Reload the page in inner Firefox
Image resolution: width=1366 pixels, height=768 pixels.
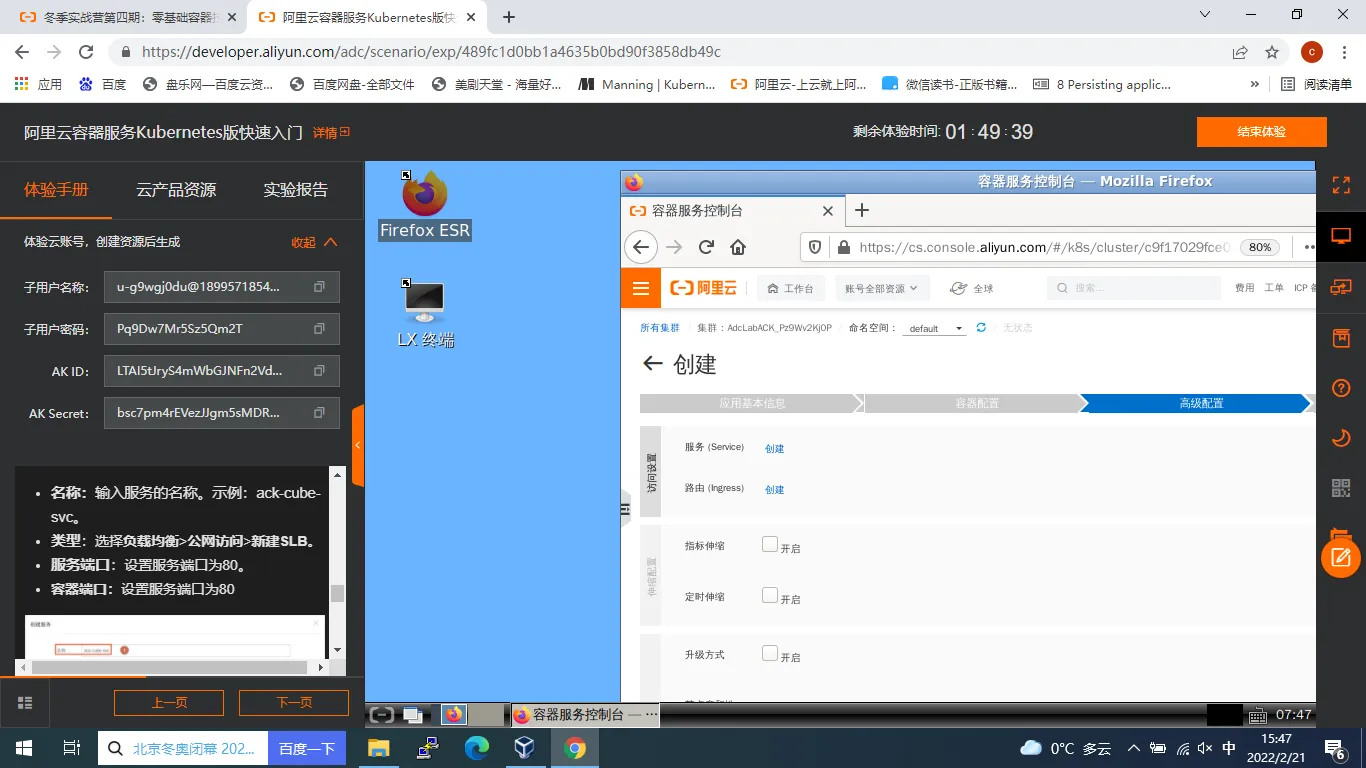click(x=706, y=247)
